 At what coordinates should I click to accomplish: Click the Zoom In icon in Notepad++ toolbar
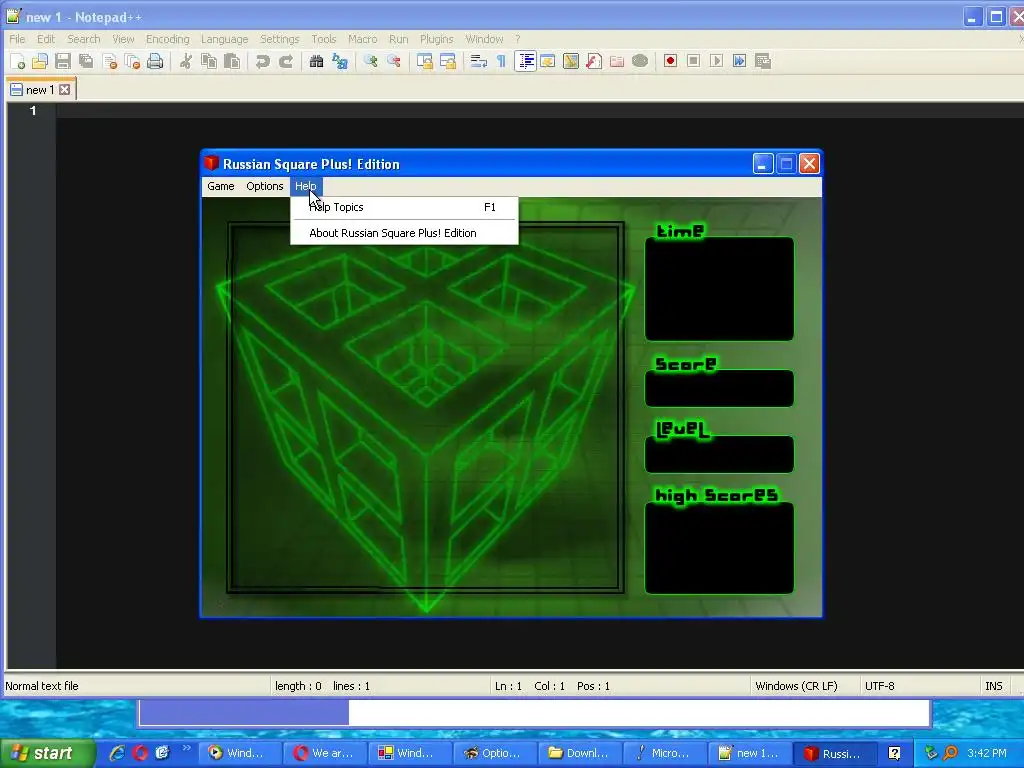point(371,61)
